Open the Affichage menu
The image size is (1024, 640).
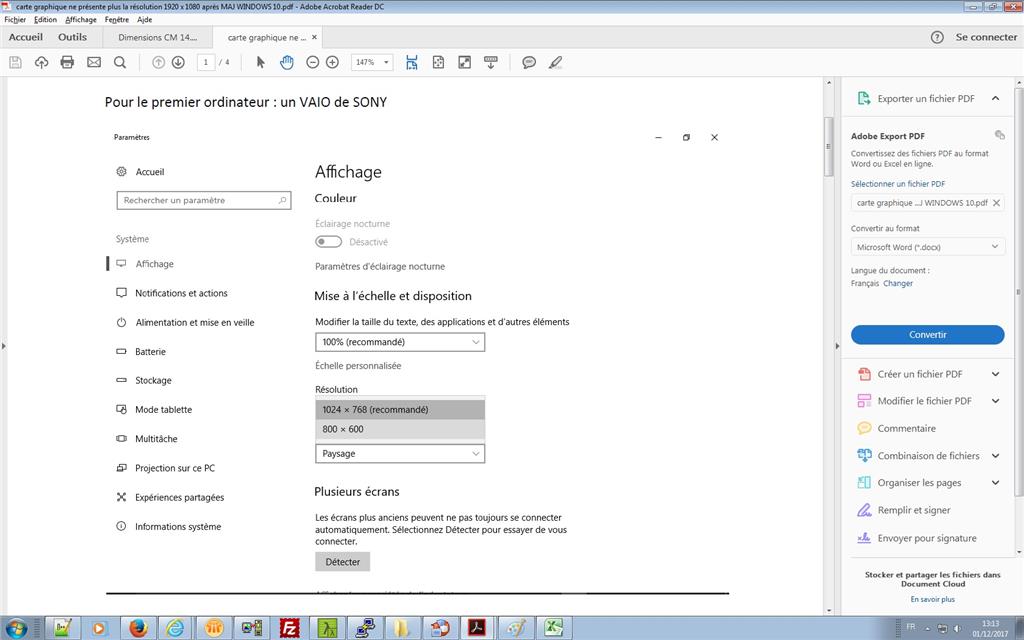[81, 20]
